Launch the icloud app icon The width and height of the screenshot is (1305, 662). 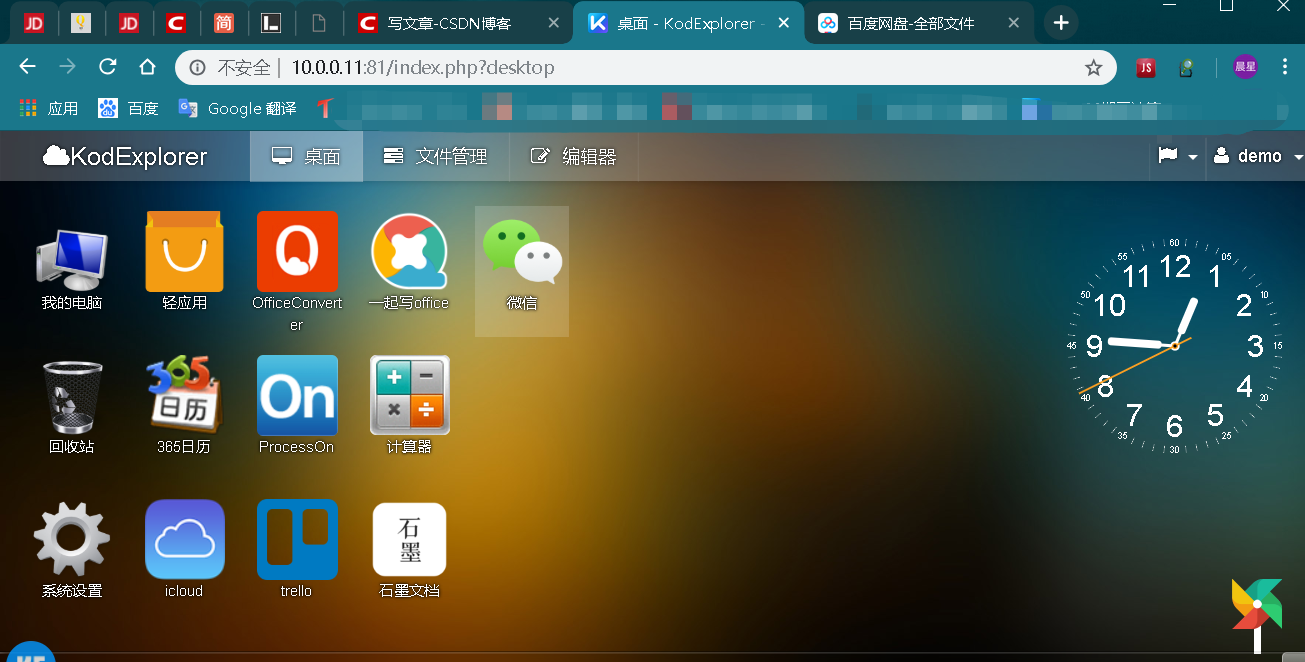[x=185, y=539]
